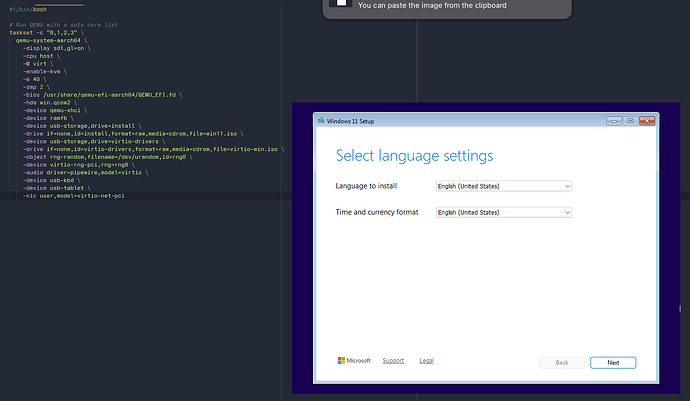
Task: Place cursor on the taskset -c line
Action: [x=47, y=33]
